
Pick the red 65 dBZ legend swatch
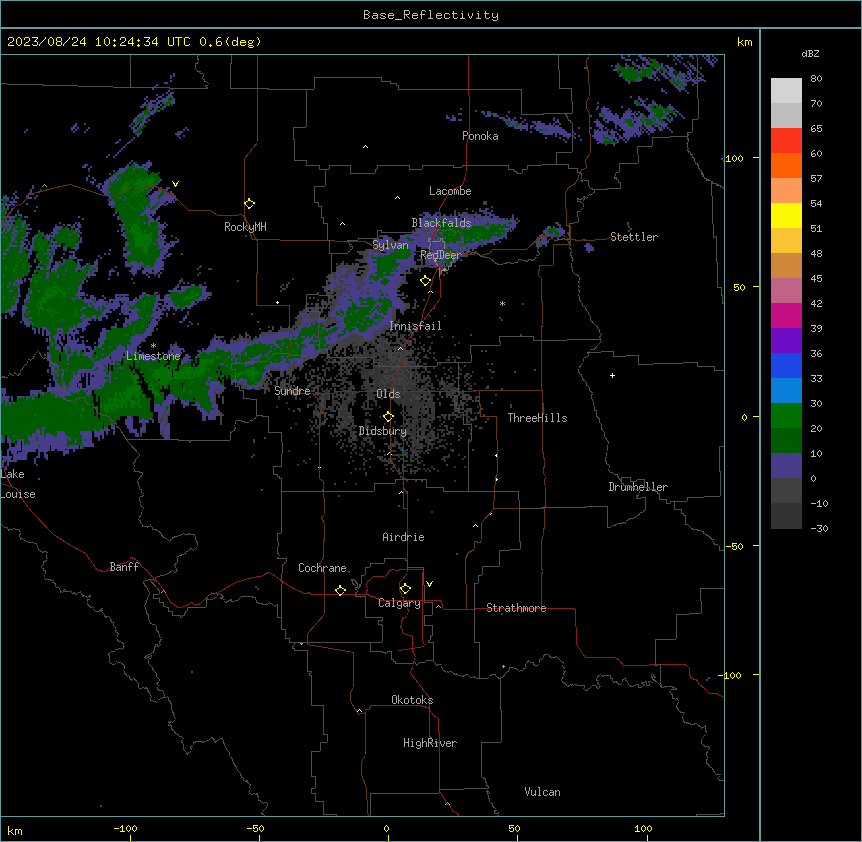(x=786, y=140)
